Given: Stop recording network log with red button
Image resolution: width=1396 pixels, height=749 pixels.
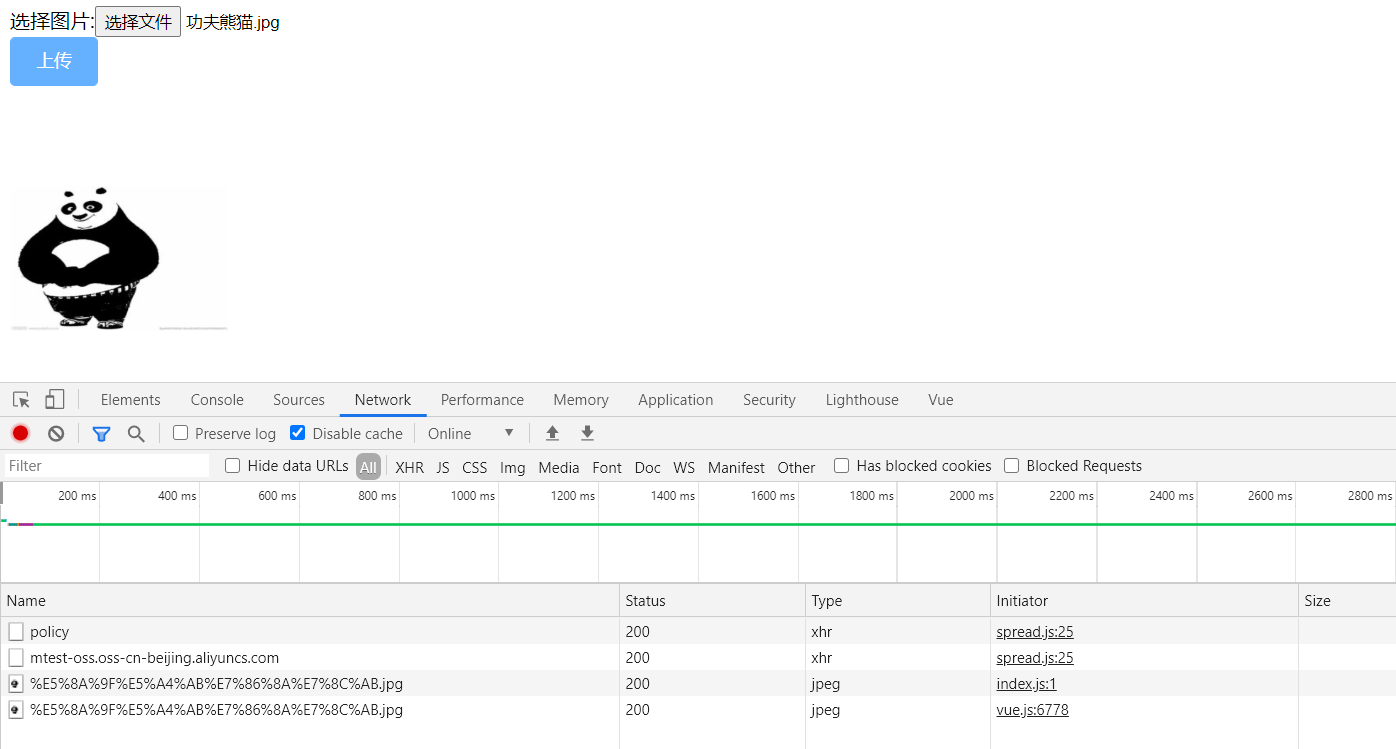Looking at the screenshot, I should click(20, 433).
